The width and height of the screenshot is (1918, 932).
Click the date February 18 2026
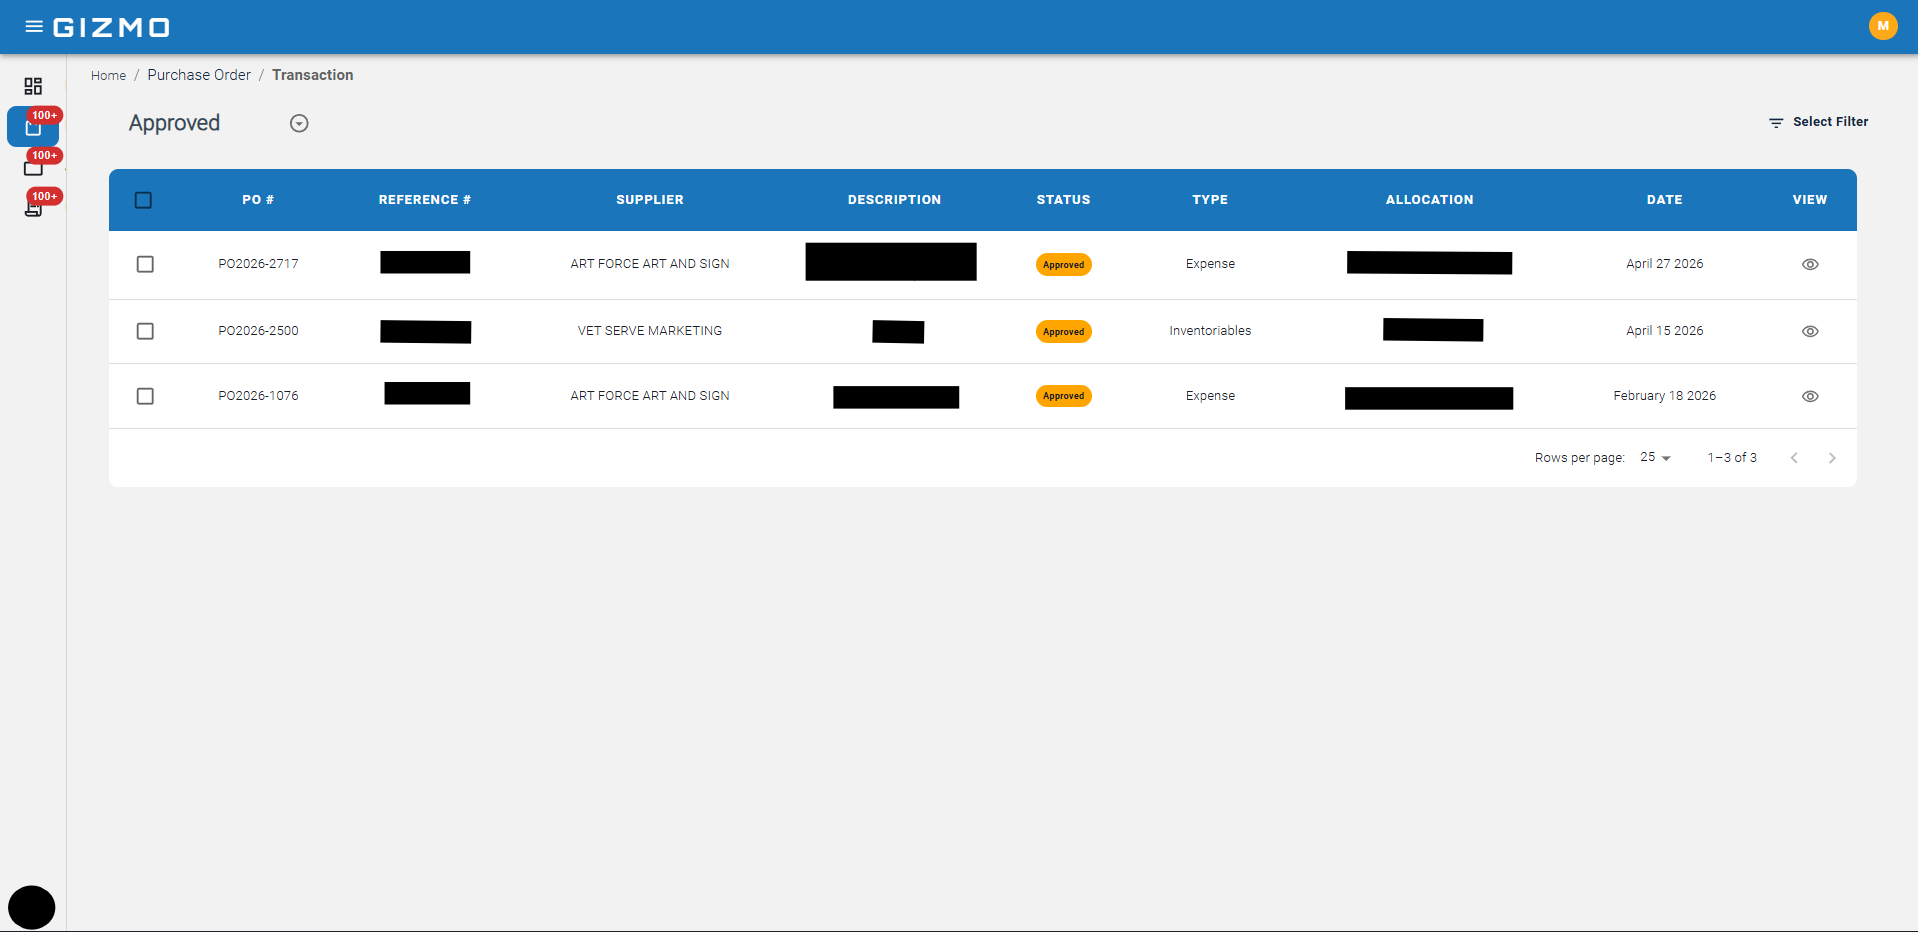click(x=1664, y=396)
